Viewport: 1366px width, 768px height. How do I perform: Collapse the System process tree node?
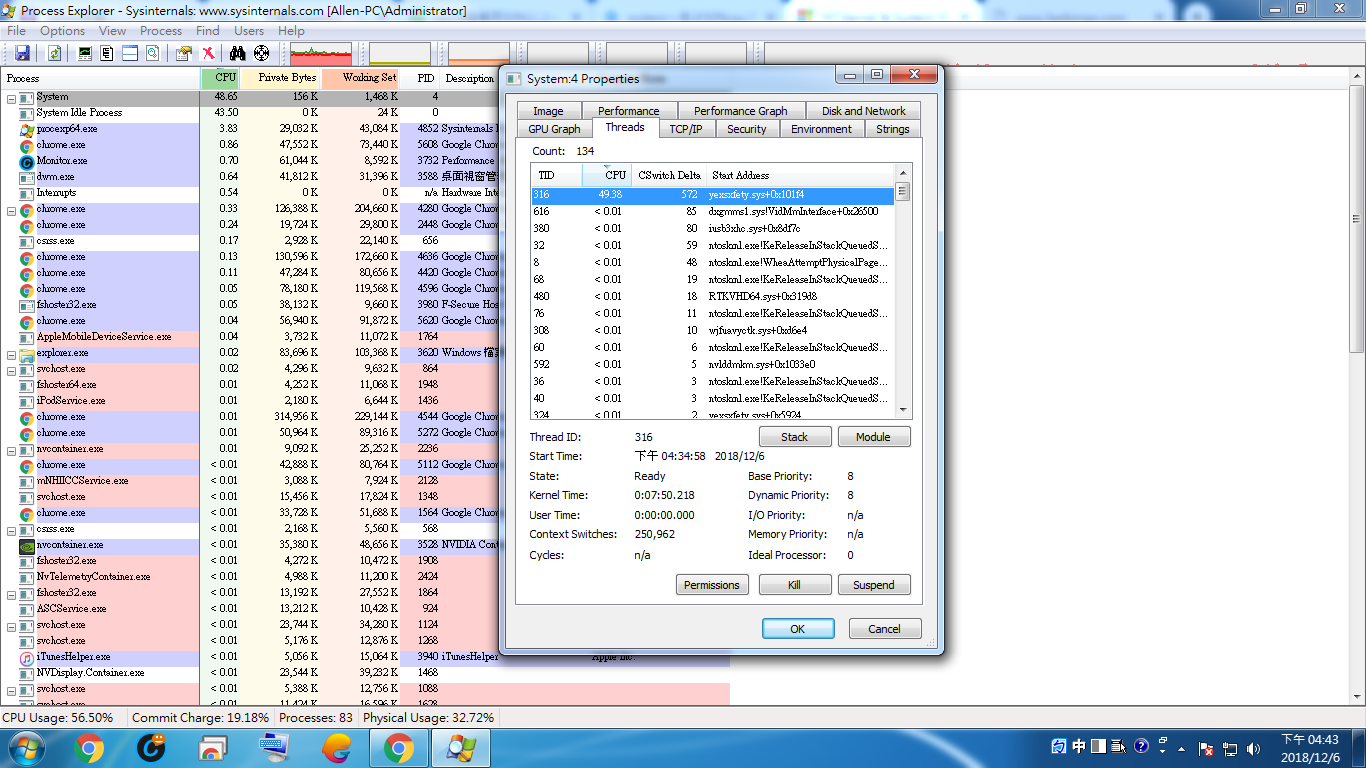pyautogui.click(x=11, y=97)
